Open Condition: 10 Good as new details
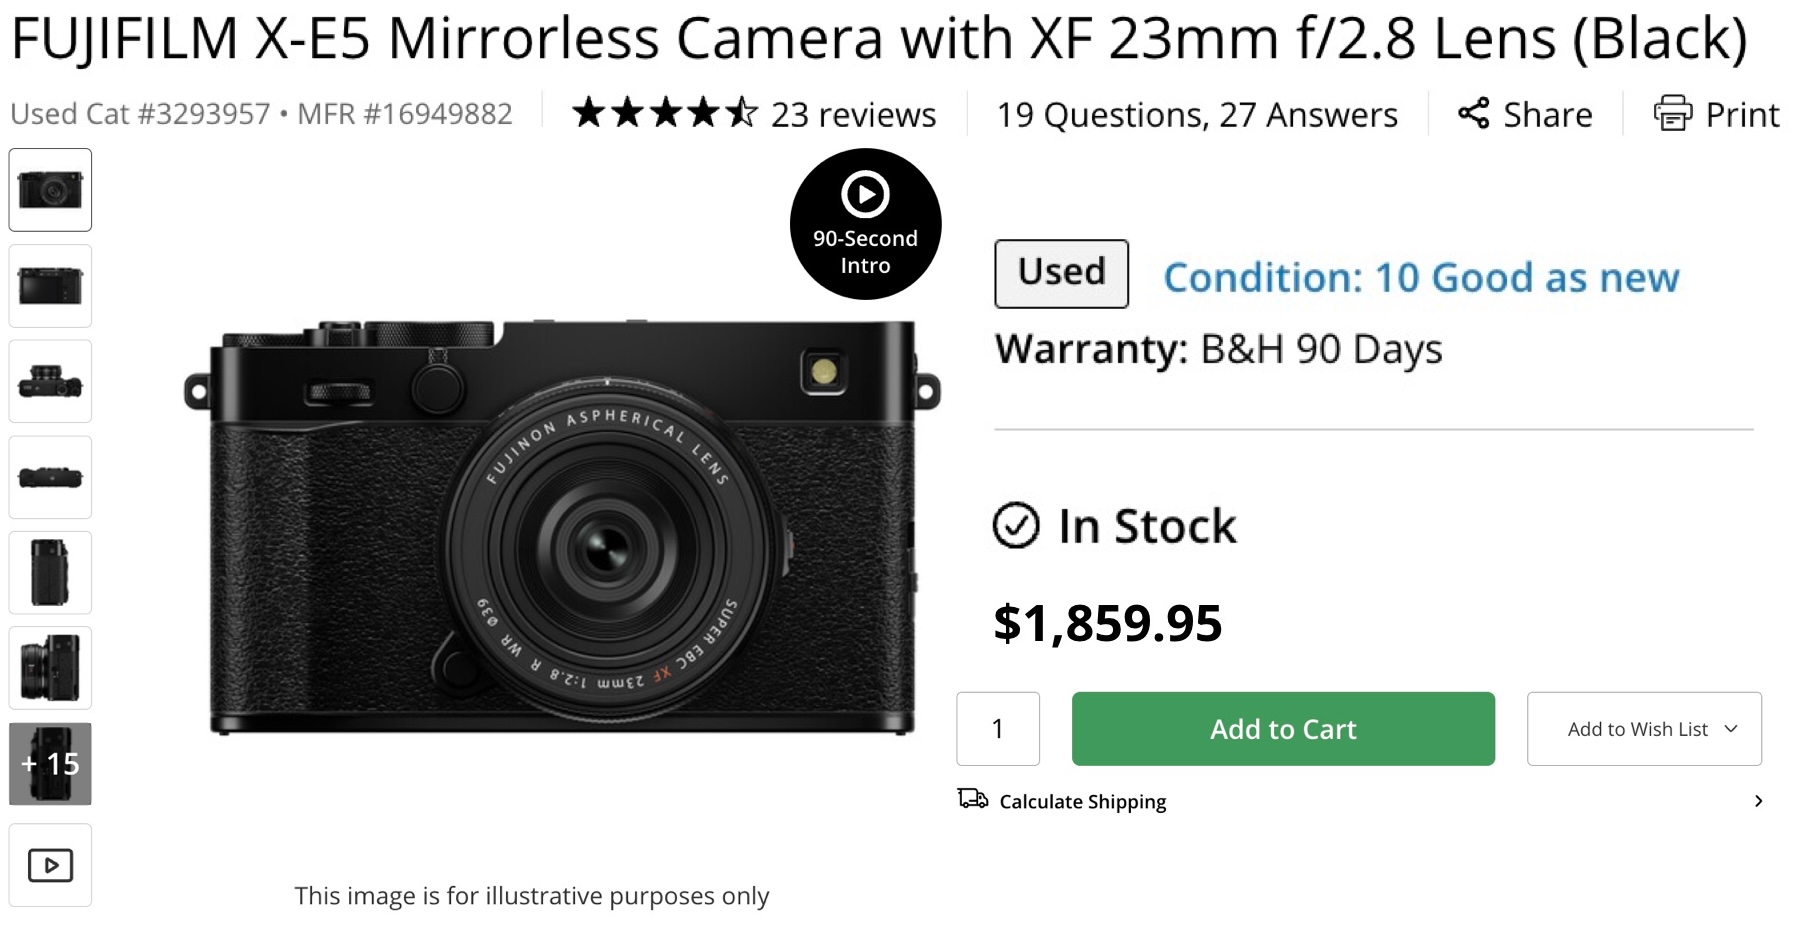This screenshot has height=927, width=1800. tap(1420, 278)
